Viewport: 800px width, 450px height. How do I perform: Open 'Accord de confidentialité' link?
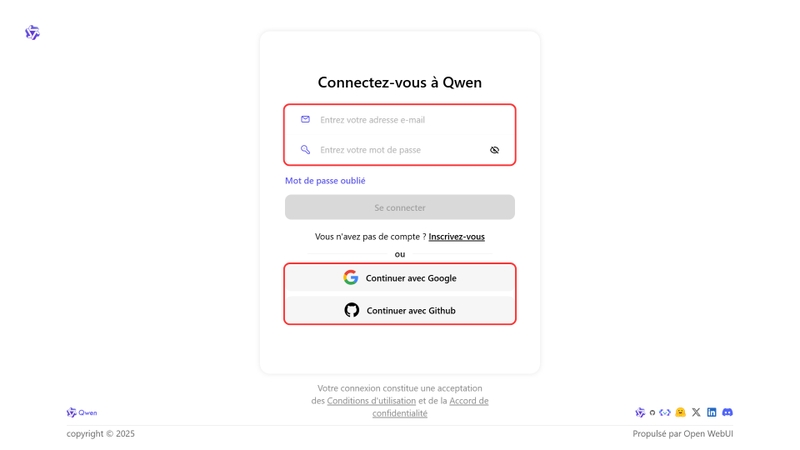click(x=431, y=407)
